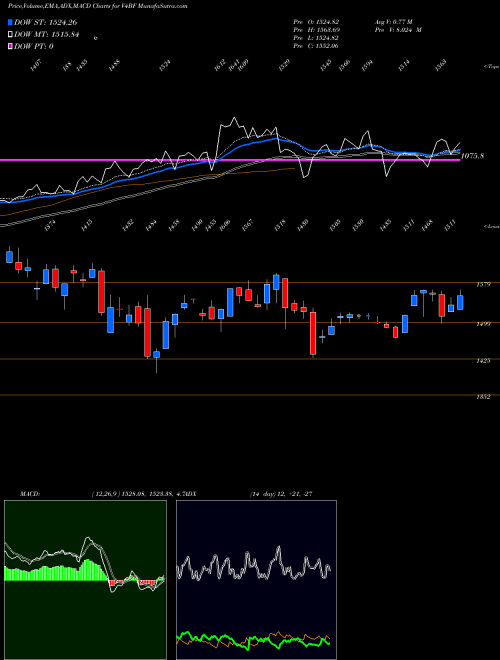Click the 1563 top value label

click(x=441, y=65)
